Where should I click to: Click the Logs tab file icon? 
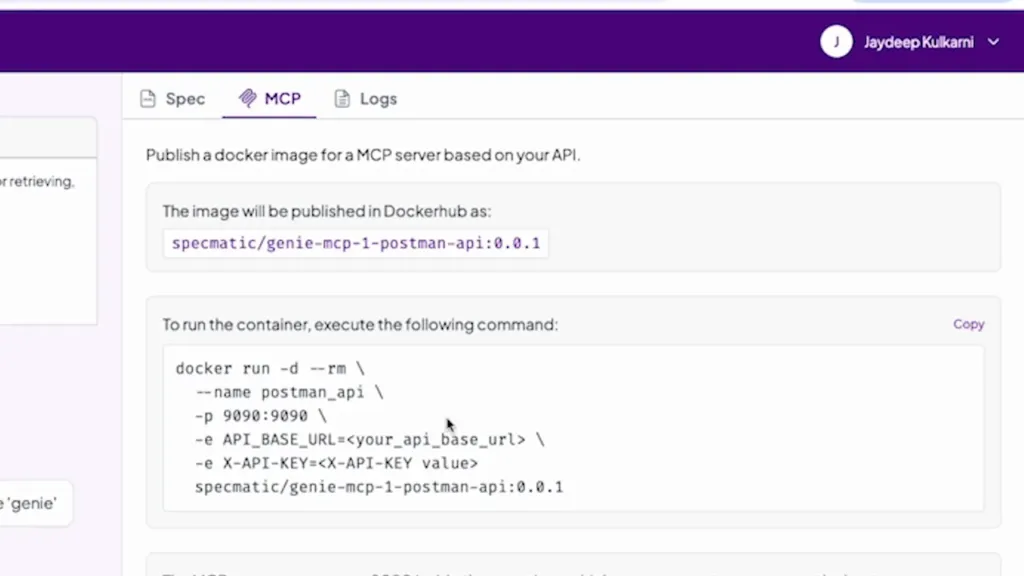tap(342, 99)
